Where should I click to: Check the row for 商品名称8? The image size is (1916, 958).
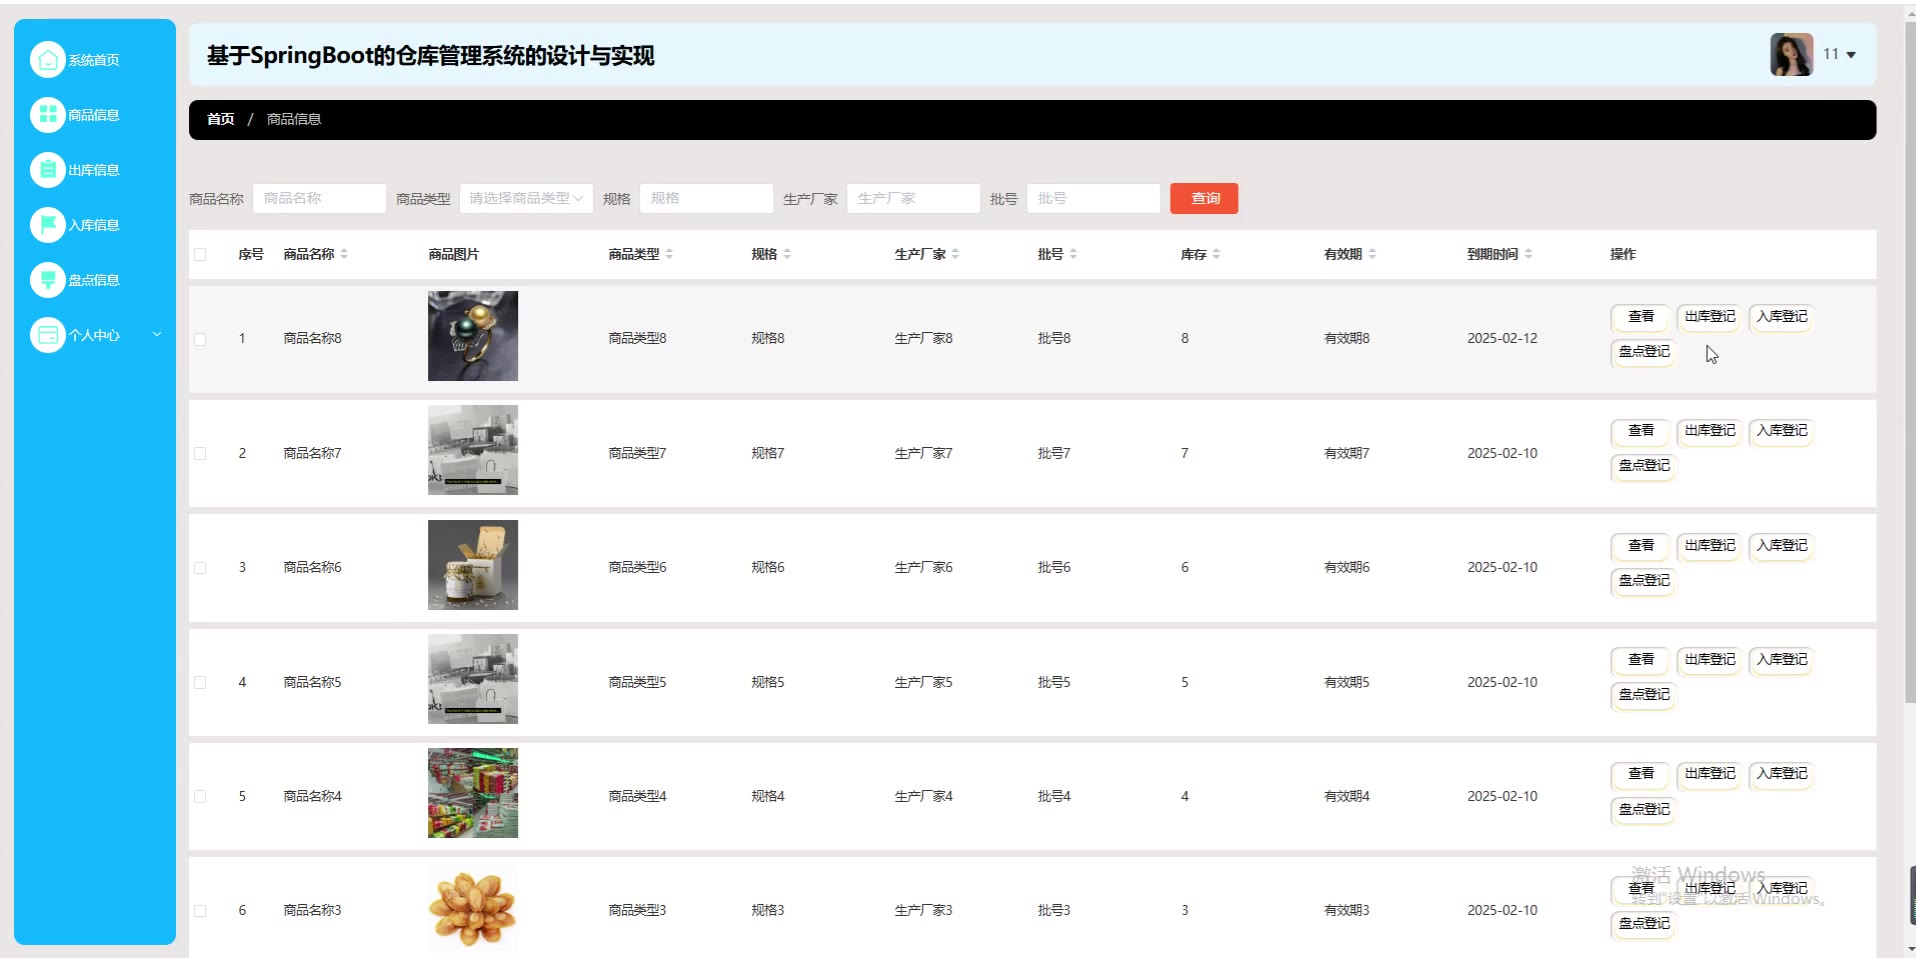point(200,339)
